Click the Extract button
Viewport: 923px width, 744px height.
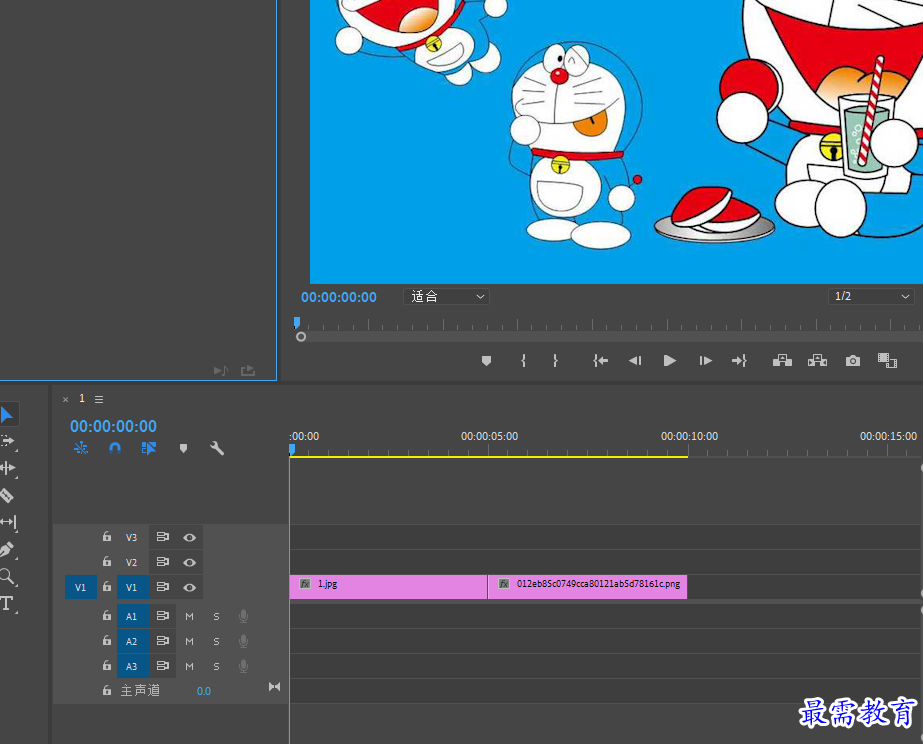(x=818, y=361)
